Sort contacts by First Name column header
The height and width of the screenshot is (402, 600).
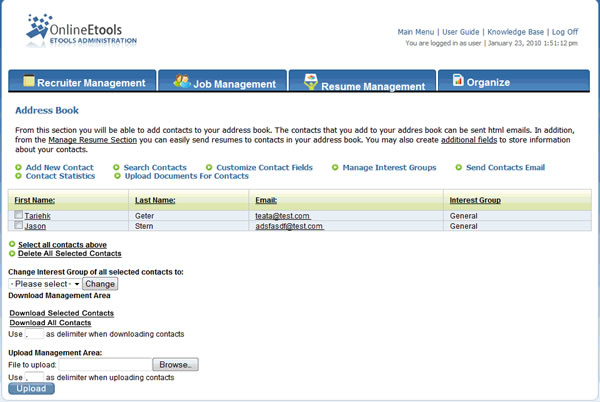[35, 201]
